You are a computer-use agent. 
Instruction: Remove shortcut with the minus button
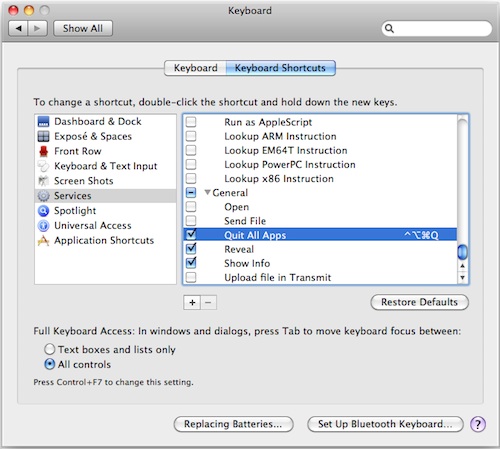click(x=208, y=303)
